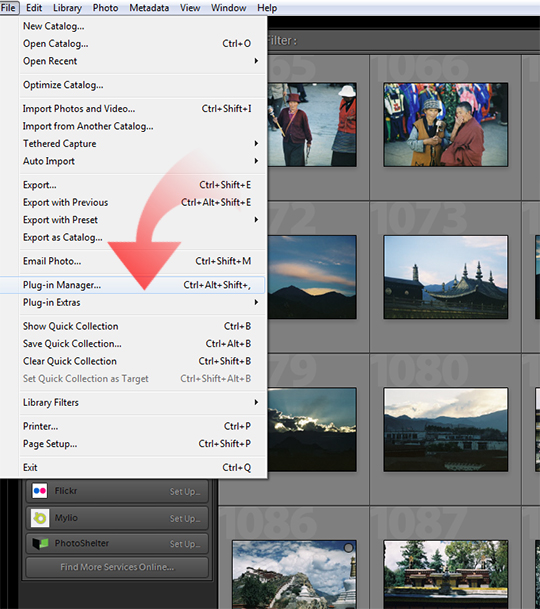The height and width of the screenshot is (609, 540).
Task: Click Set Up for Flickr
Action: [185, 491]
